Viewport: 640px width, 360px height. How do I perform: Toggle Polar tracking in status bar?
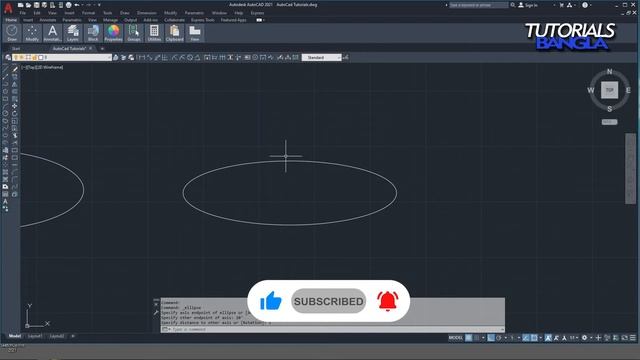pos(499,338)
